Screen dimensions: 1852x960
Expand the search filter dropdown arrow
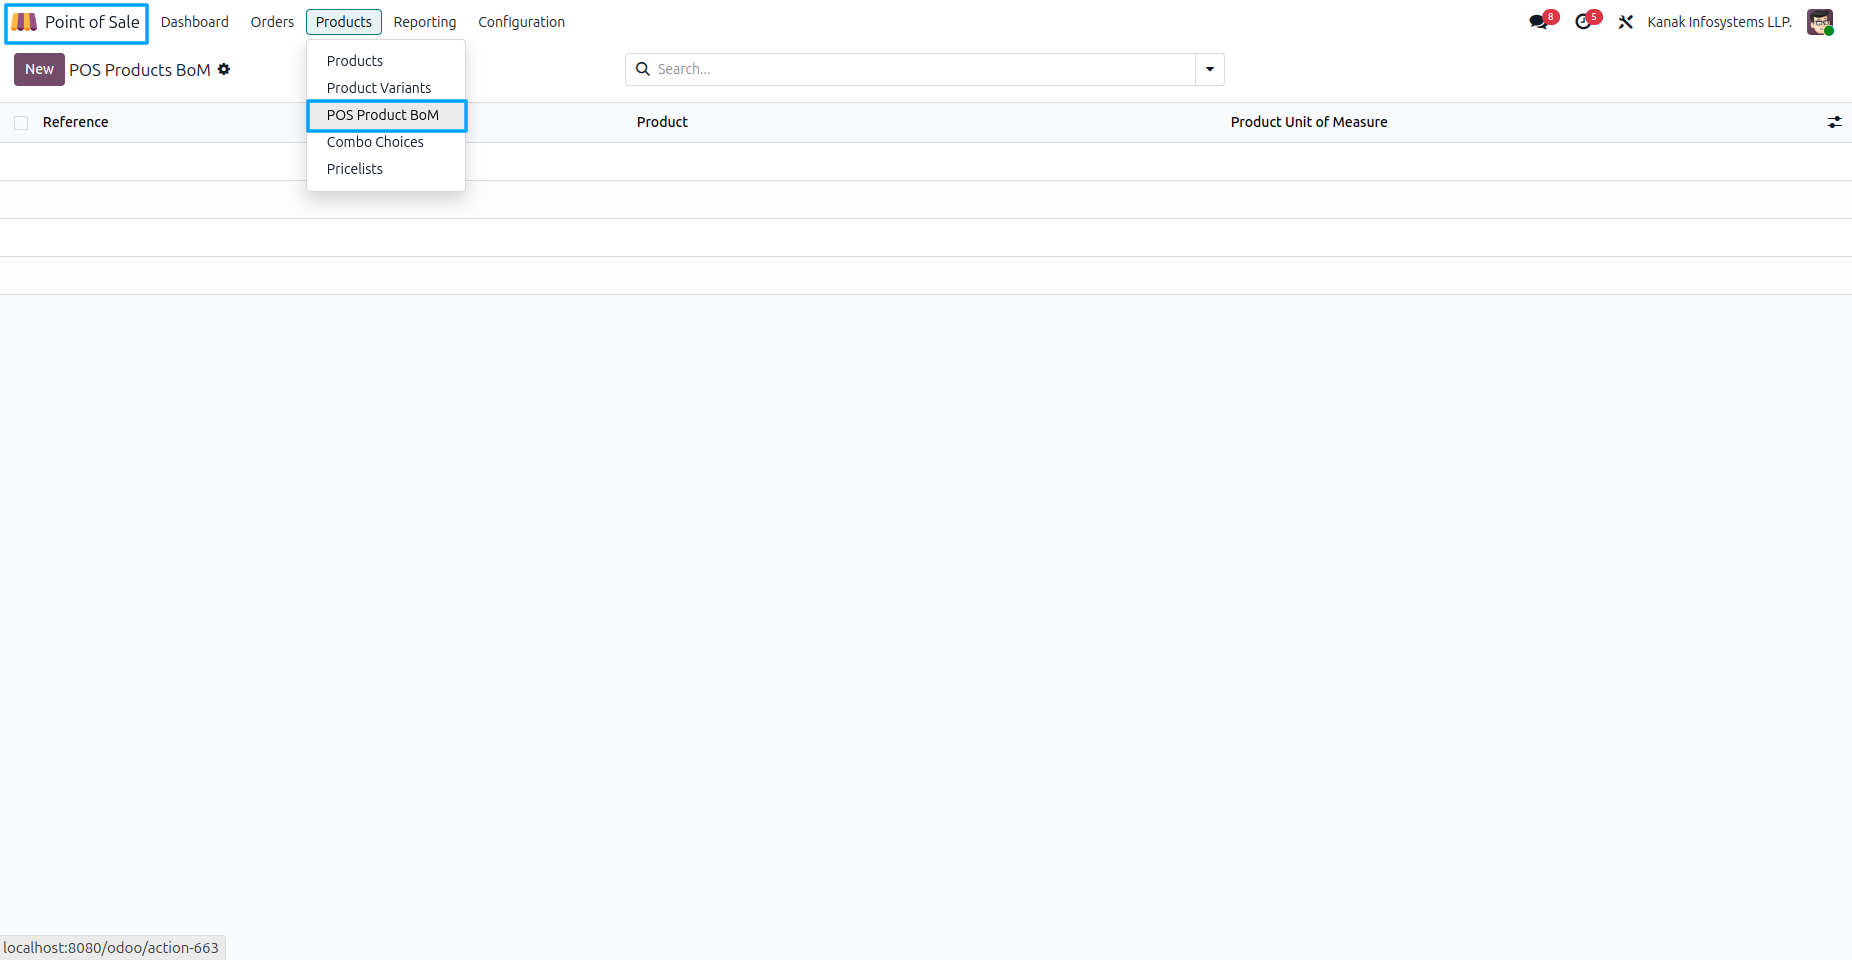(1209, 69)
